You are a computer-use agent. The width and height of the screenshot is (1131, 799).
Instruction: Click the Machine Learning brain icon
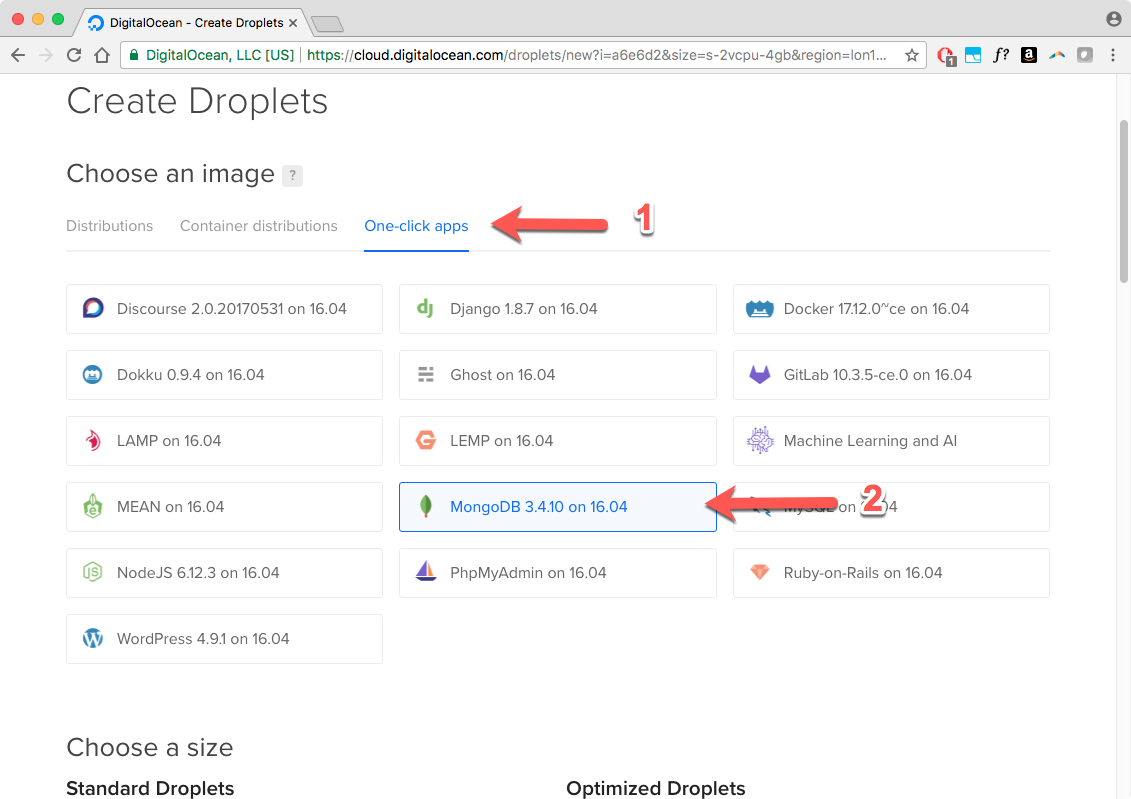[x=760, y=441]
